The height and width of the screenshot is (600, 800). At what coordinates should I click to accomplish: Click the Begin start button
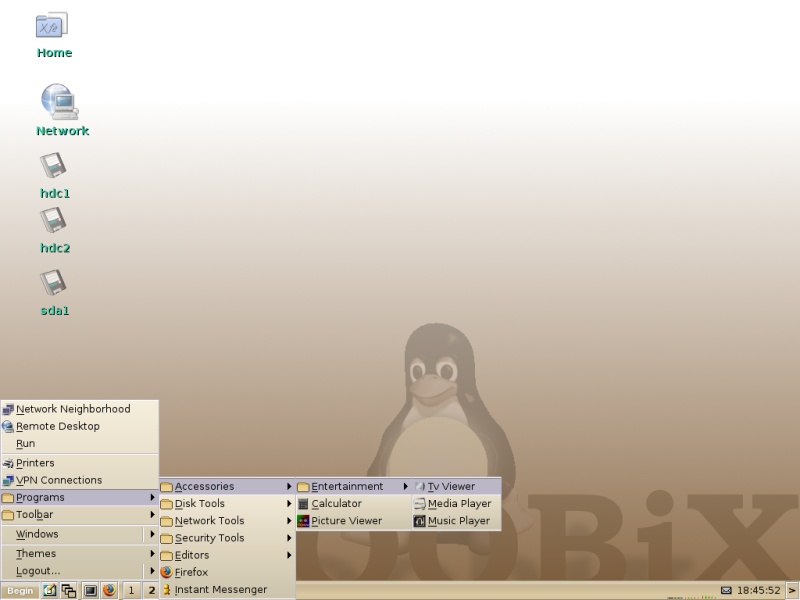(x=20, y=591)
